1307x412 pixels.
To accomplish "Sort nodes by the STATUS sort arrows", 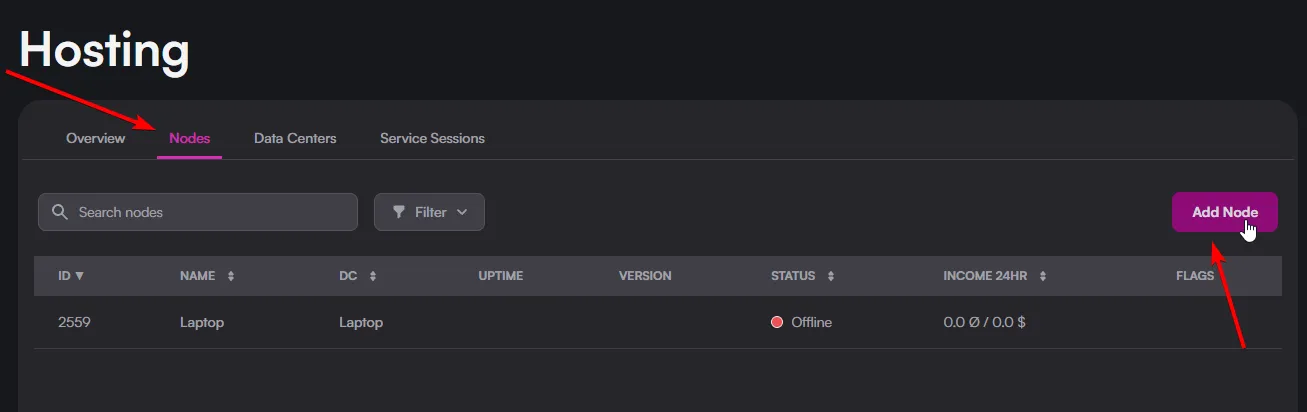I will point(831,276).
